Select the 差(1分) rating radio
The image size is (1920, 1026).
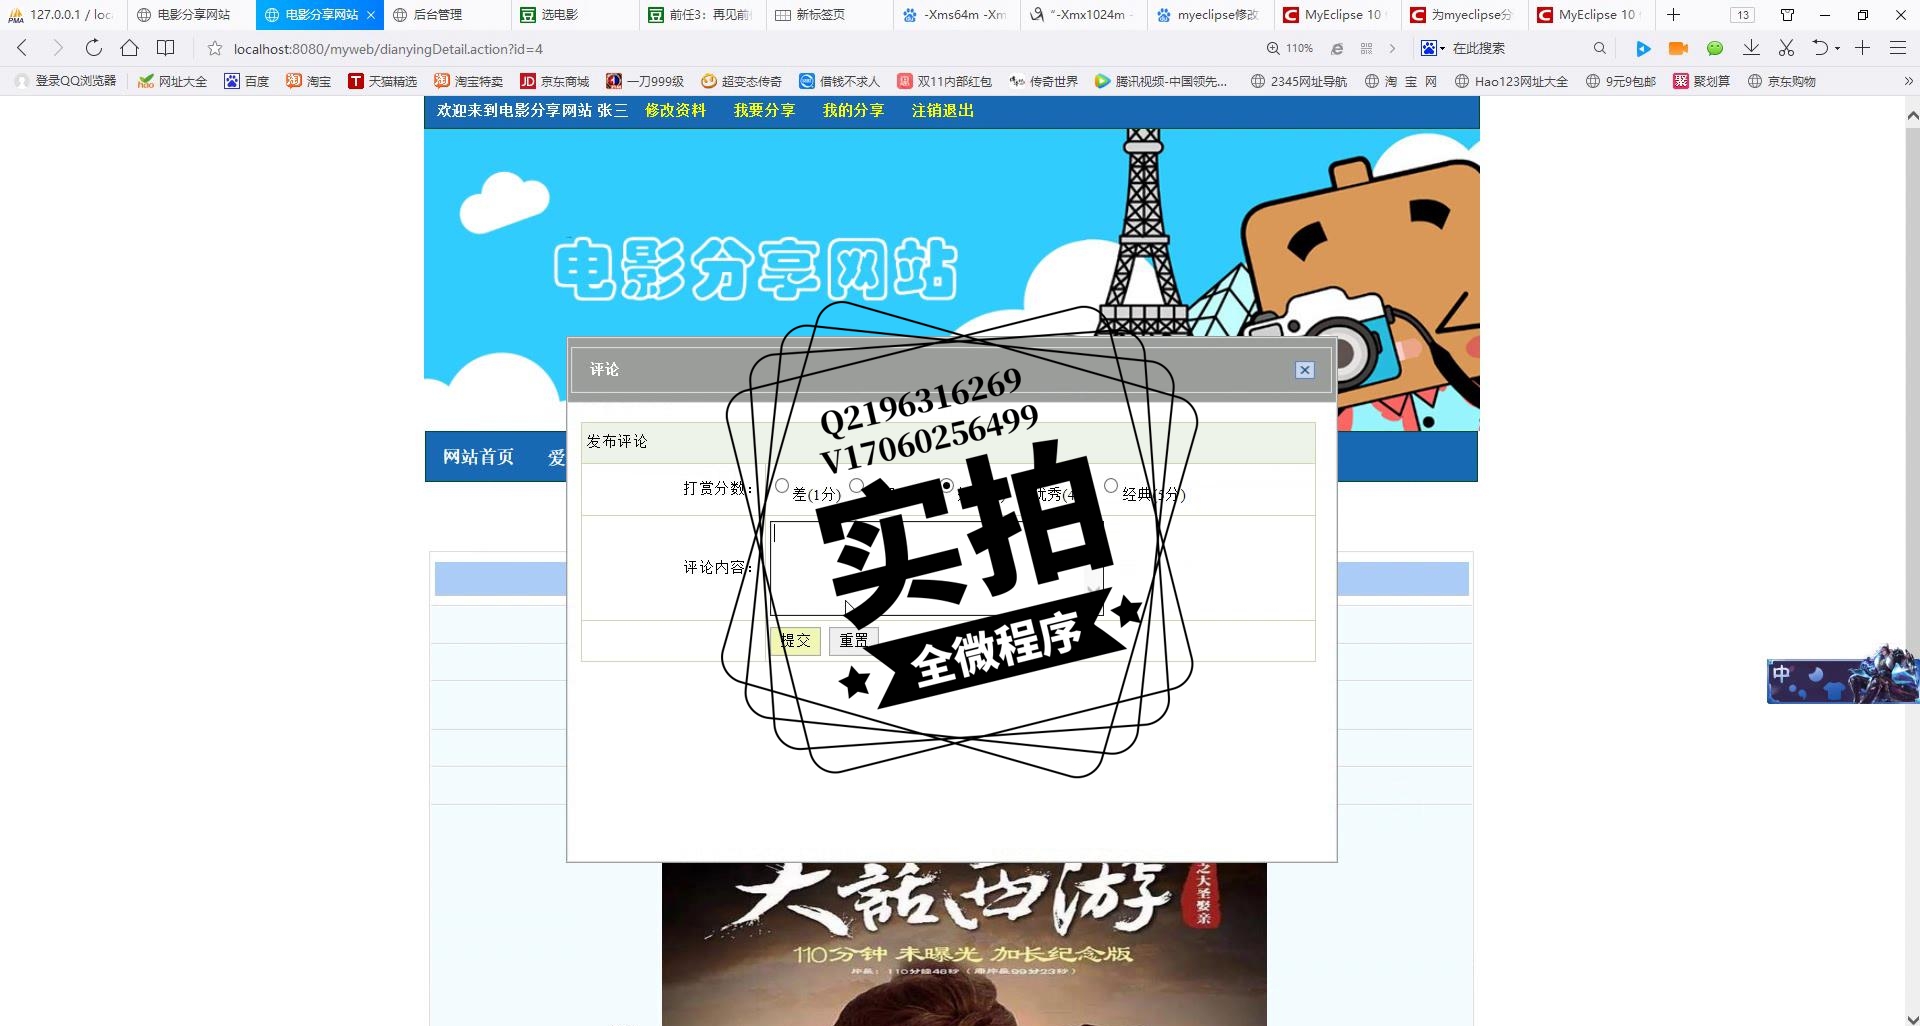coord(782,486)
